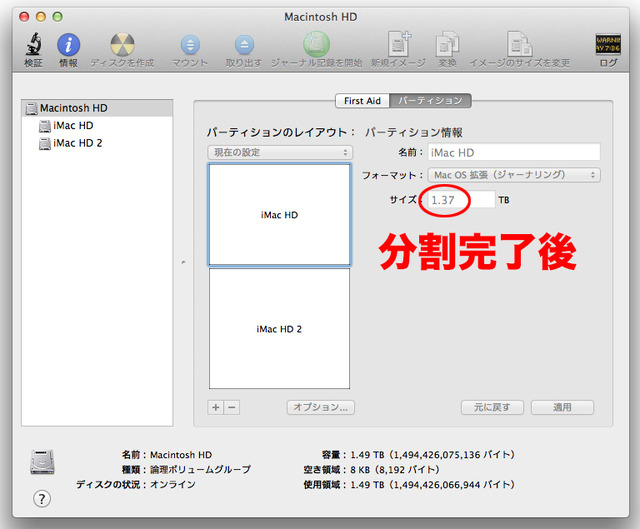Click the Verify (検証) microscope icon
Image resolution: width=640 pixels, height=529 pixels.
(x=33, y=45)
